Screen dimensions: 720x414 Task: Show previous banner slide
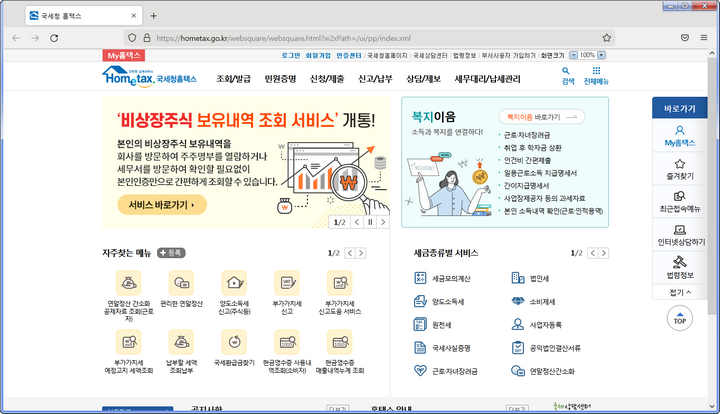tap(357, 222)
